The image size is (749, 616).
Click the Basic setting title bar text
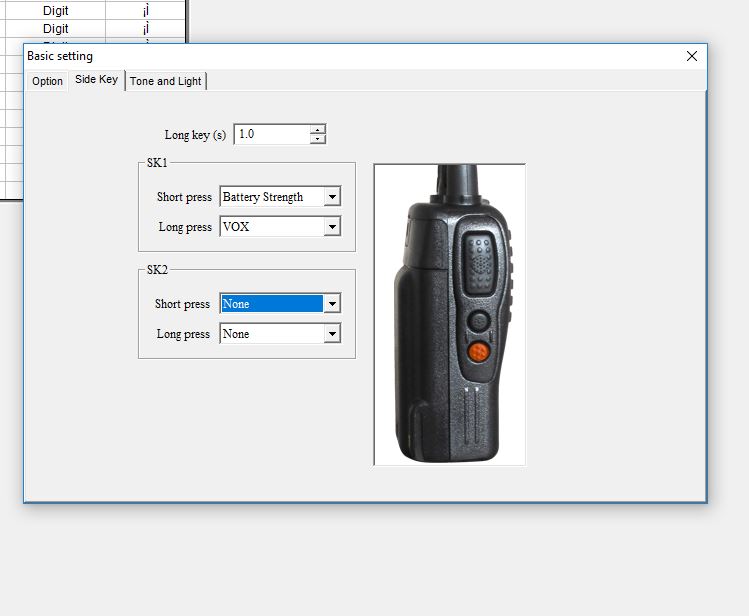pos(60,56)
